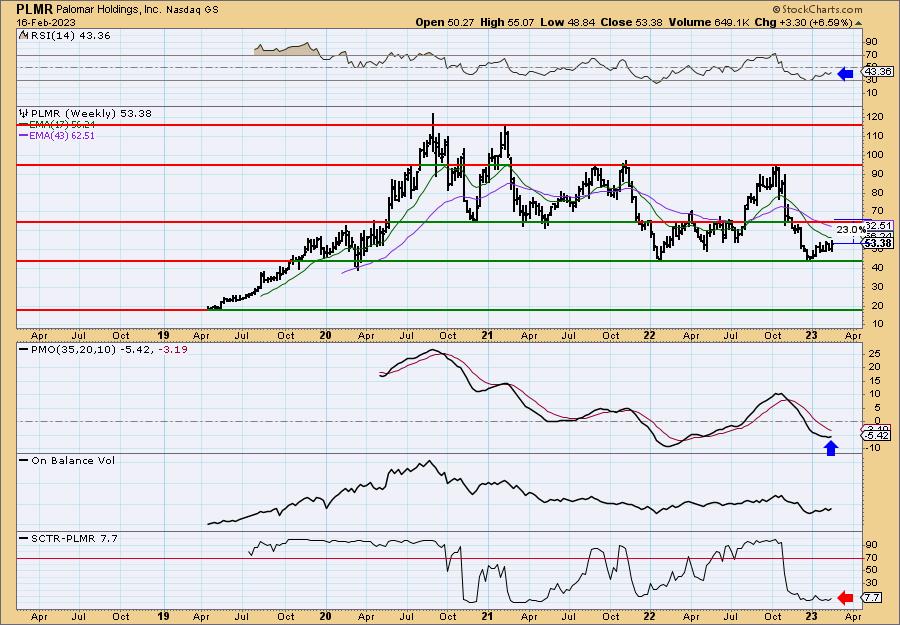Click the 7.7 SCTR value tag on the right axis
Screen dimensions: 900x625
[x=872, y=598]
